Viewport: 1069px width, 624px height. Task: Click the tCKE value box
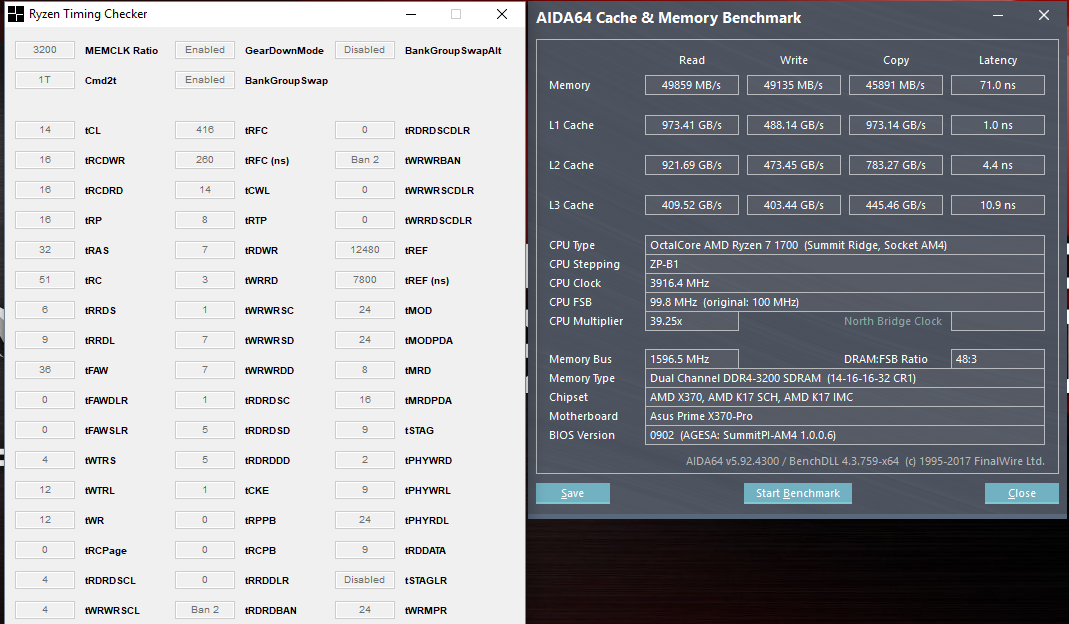(205, 490)
